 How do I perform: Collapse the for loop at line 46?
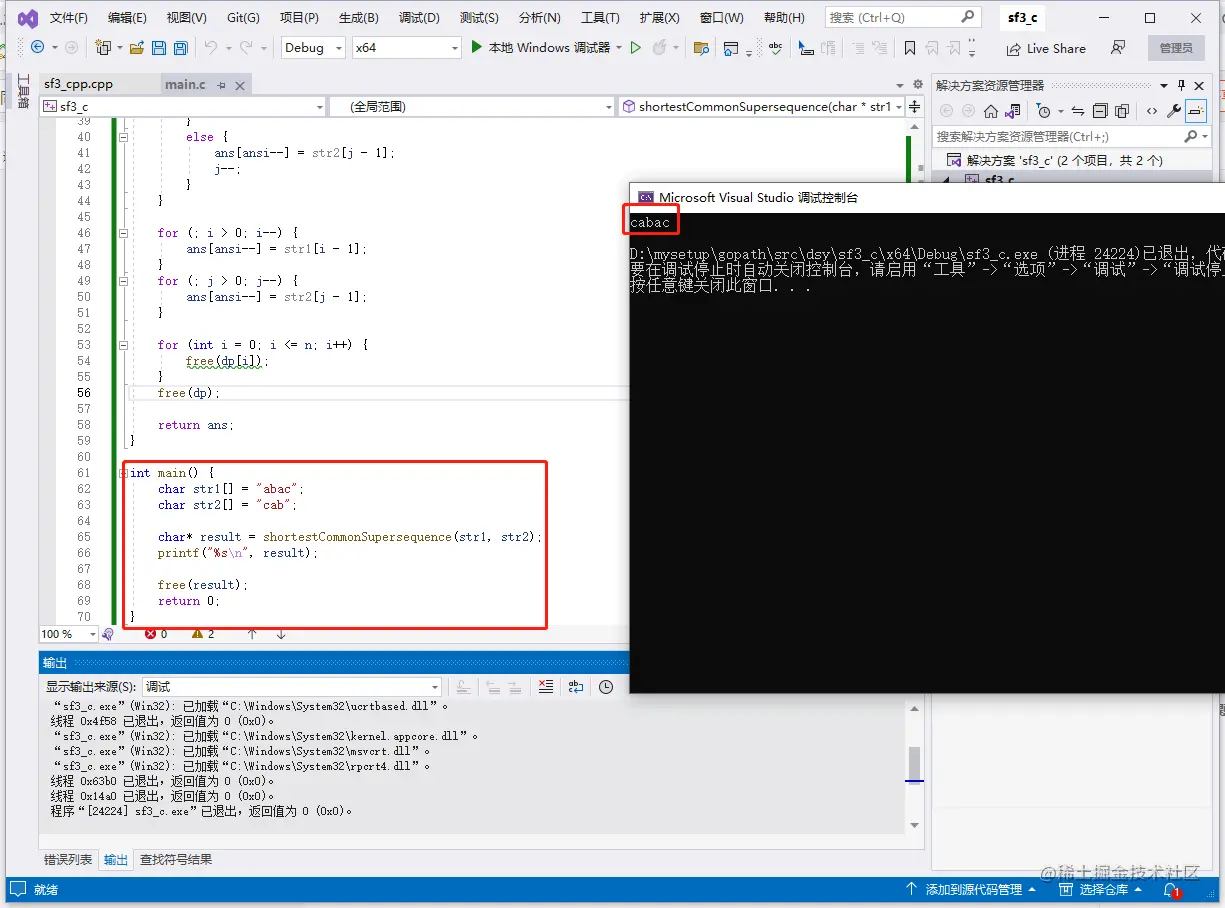123,233
